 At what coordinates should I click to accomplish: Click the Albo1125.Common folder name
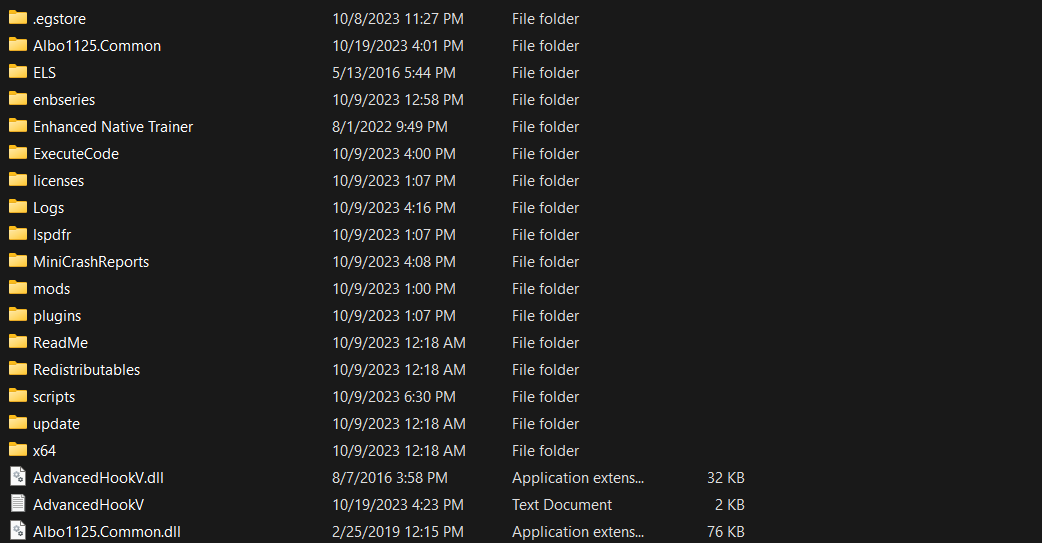click(97, 46)
